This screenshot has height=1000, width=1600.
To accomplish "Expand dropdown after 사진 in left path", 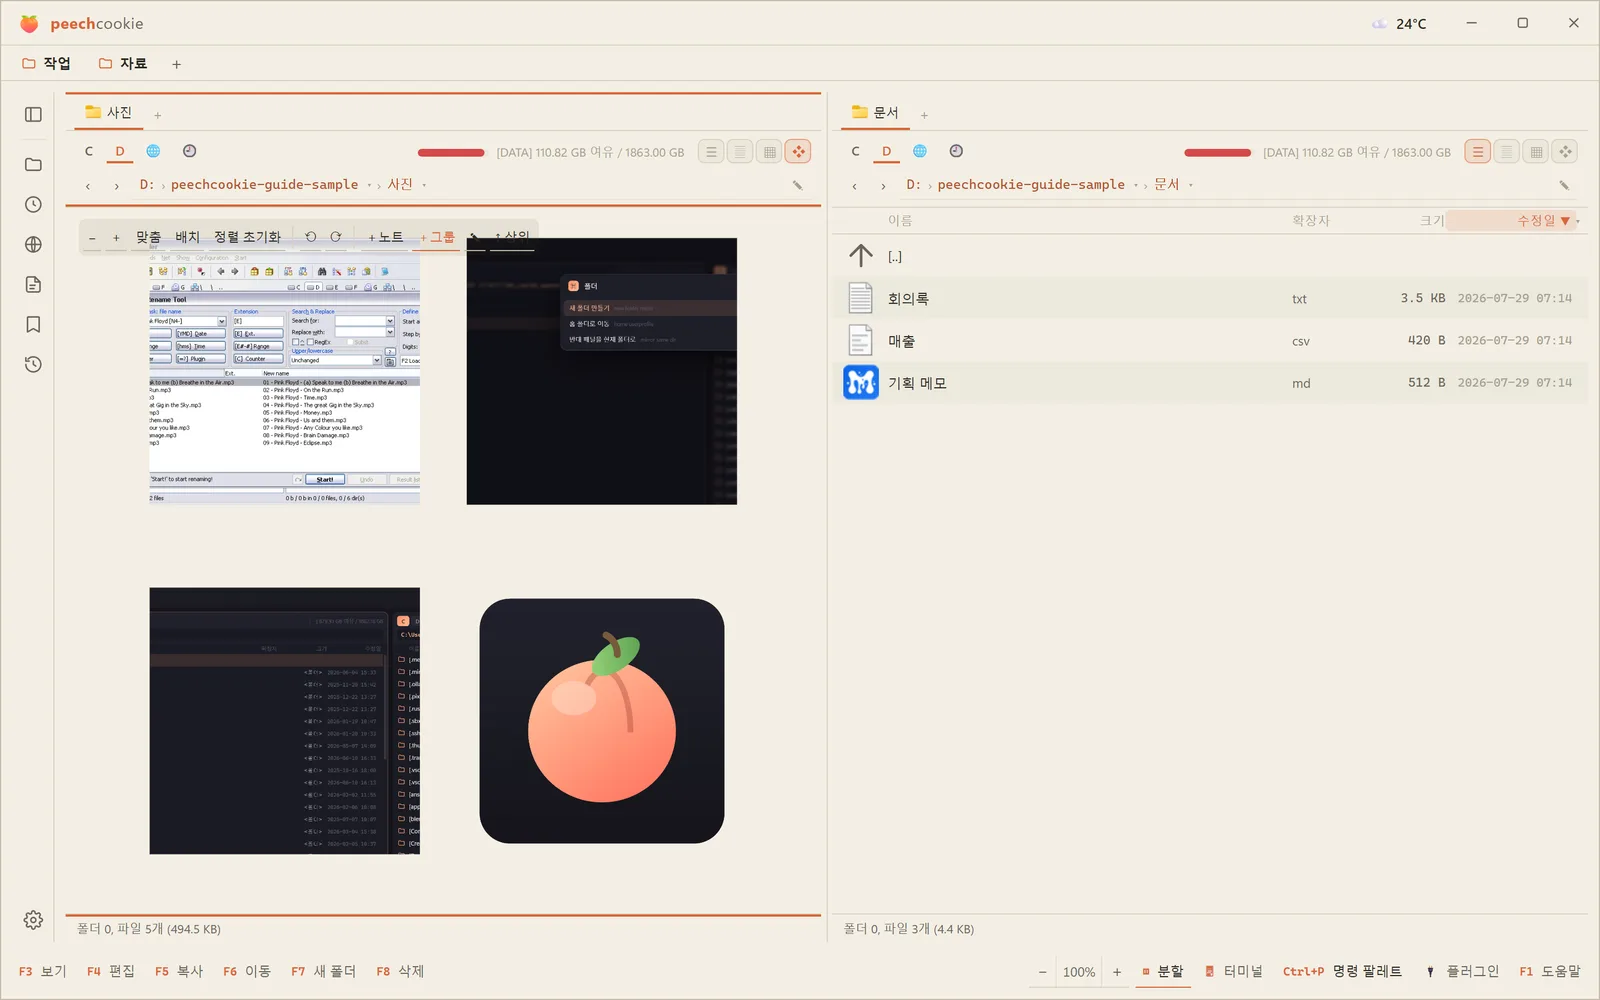I will coord(424,185).
